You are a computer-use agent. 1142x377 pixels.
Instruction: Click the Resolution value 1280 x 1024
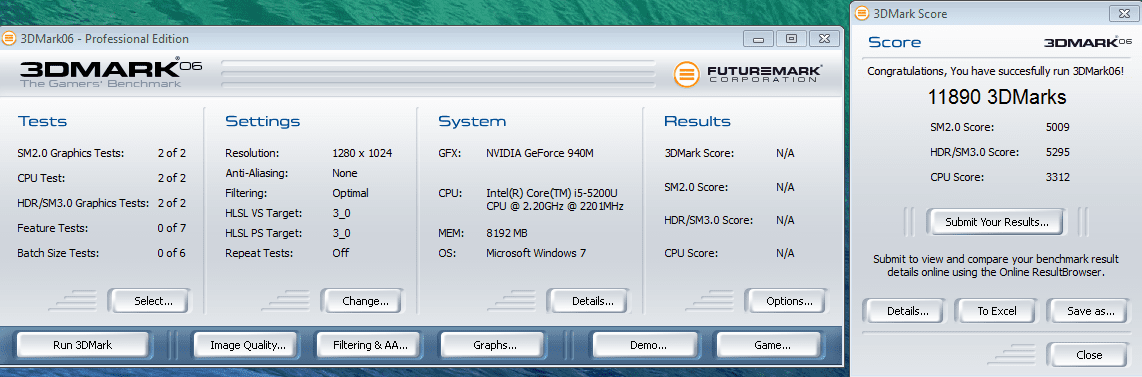362,153
